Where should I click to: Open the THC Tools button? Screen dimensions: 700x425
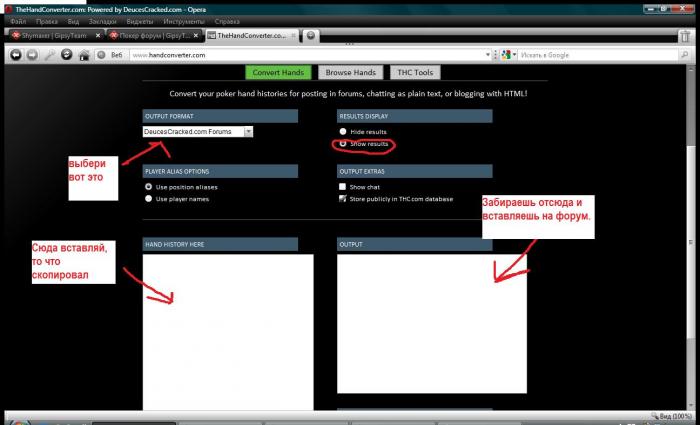click(x=415, y=72)
